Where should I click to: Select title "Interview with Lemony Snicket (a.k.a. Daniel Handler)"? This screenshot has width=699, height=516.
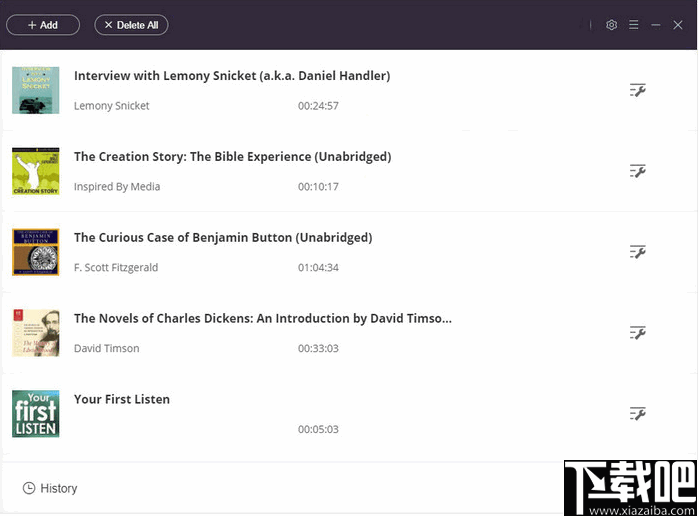[232, 76]
